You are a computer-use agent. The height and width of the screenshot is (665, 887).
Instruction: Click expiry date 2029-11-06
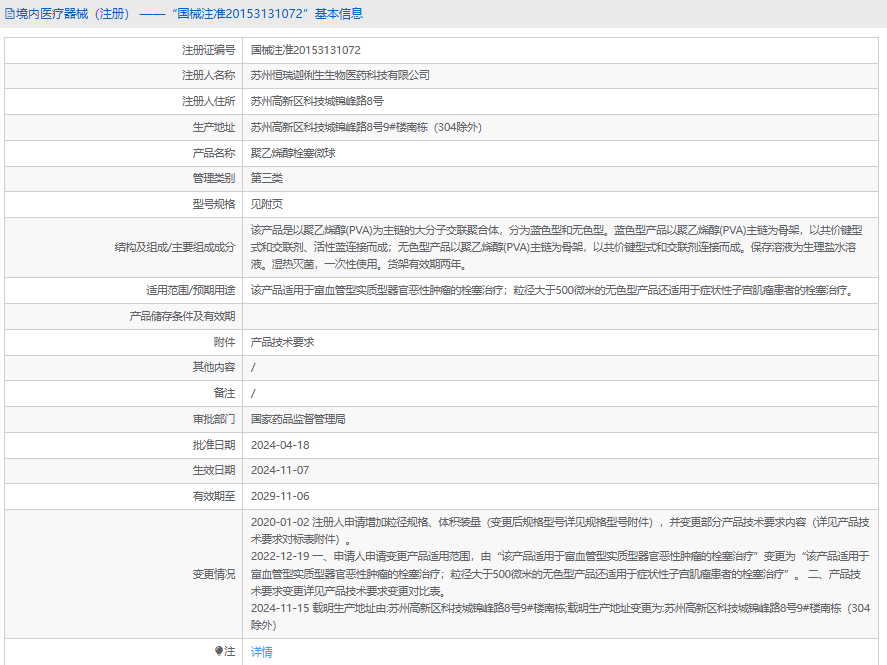coord(280,496)
